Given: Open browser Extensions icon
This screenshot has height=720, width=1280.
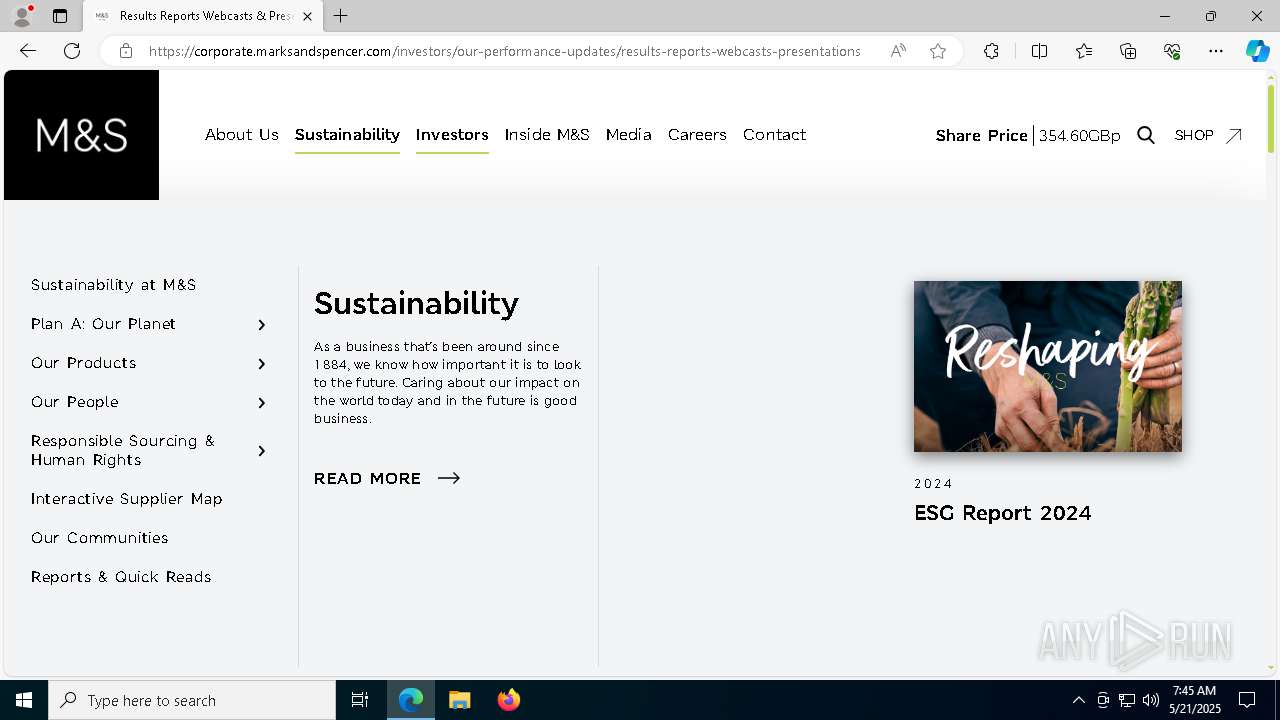Looking at the screenshot, I should click(x=991, y=51).
